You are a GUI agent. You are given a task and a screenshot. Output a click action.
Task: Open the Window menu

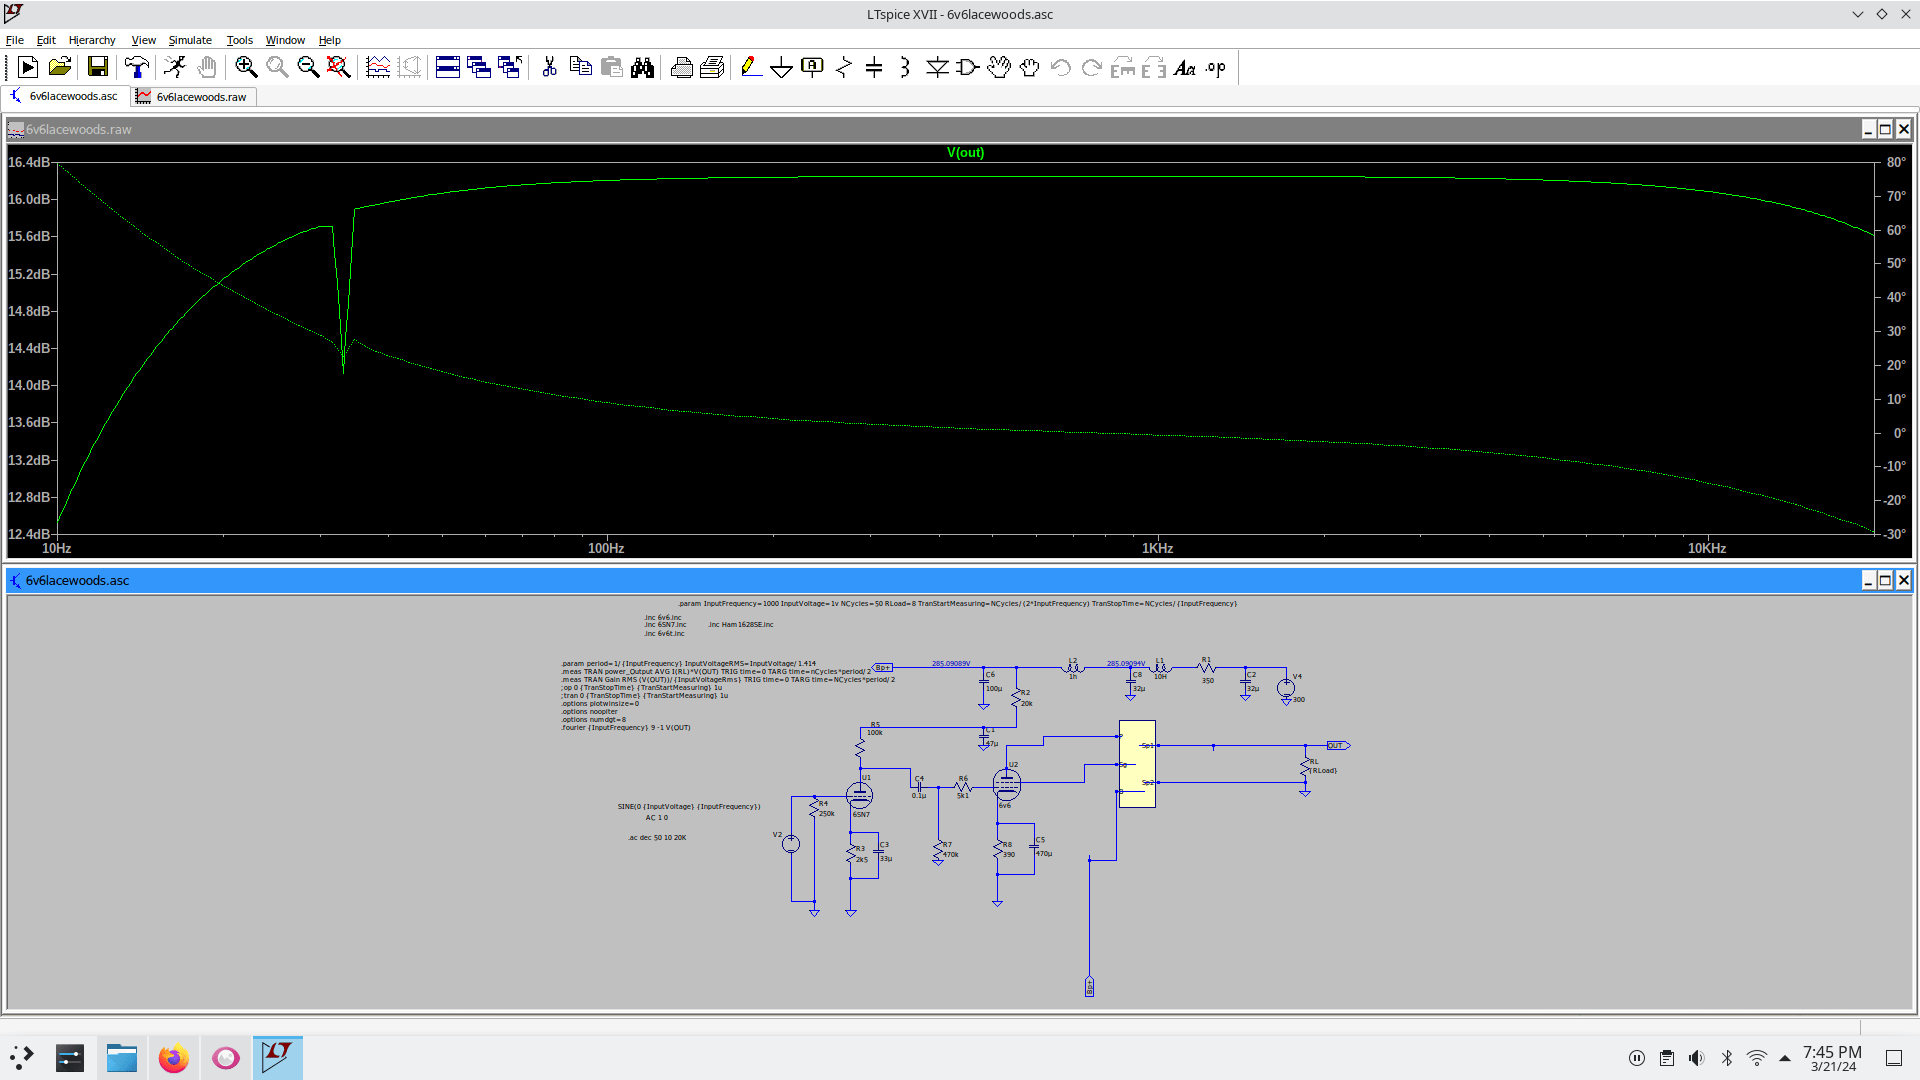pyautogui.click(x=285, y=40)
